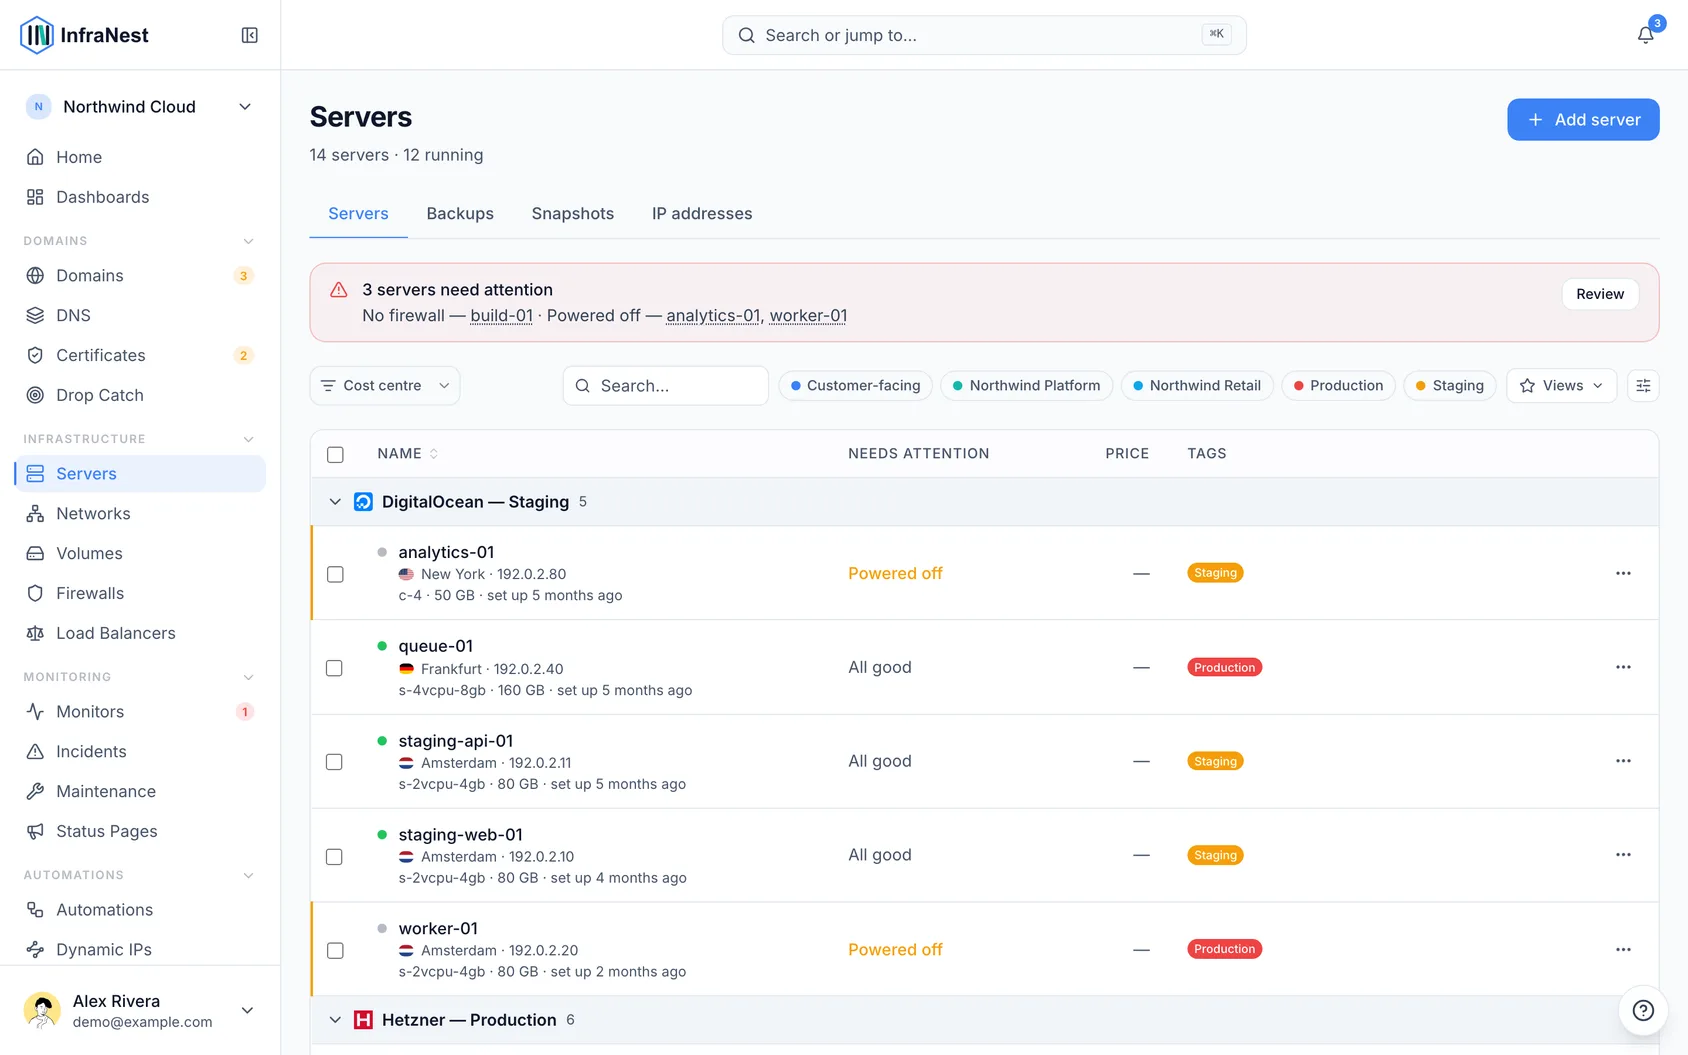The image size is (1688, 1055).
Task: Open Incidents in sidebar
Action: (140, 751)
